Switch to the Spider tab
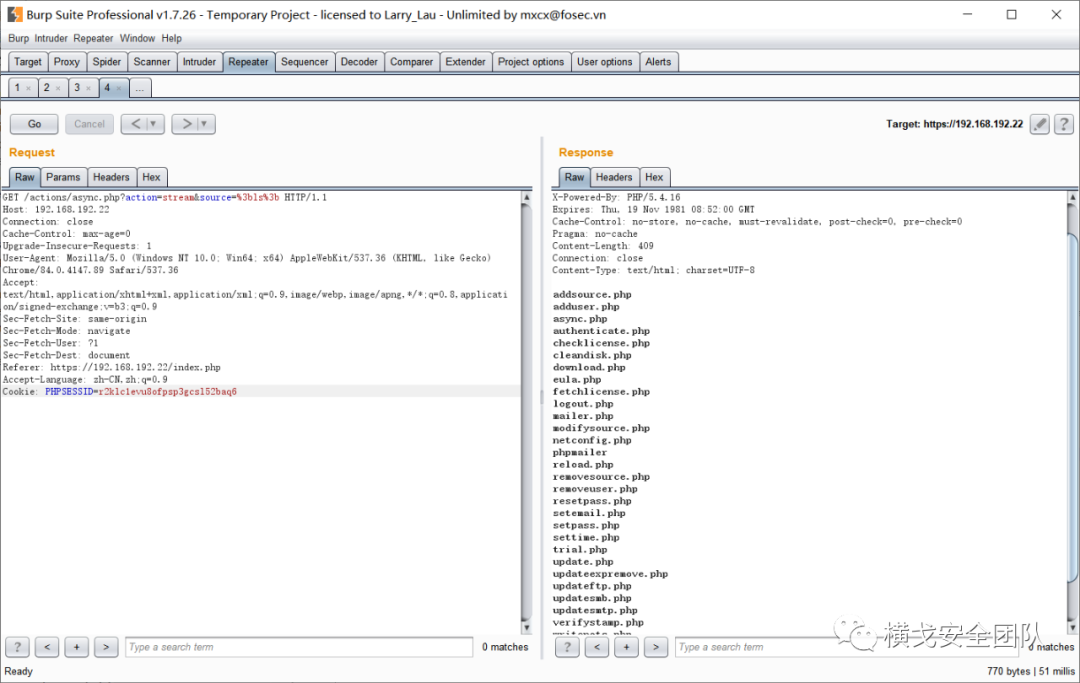 click(107, 62)
